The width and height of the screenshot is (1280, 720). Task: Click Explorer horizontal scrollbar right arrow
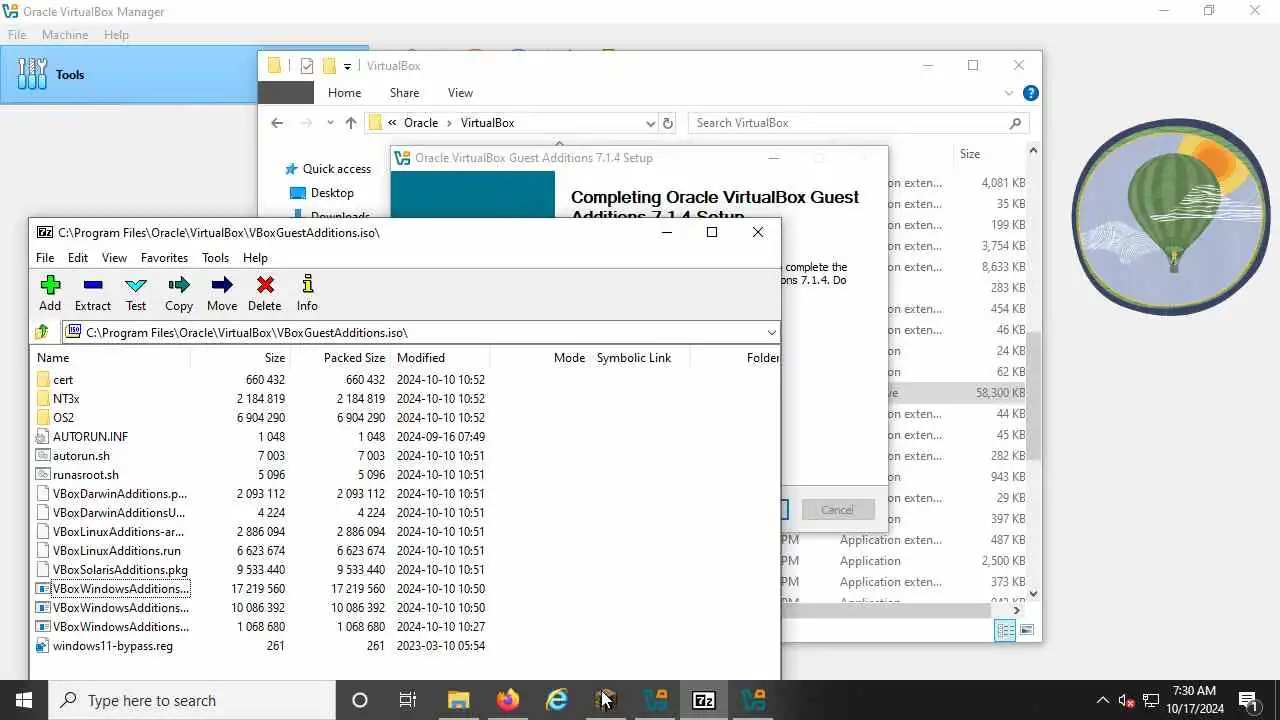1017,610
